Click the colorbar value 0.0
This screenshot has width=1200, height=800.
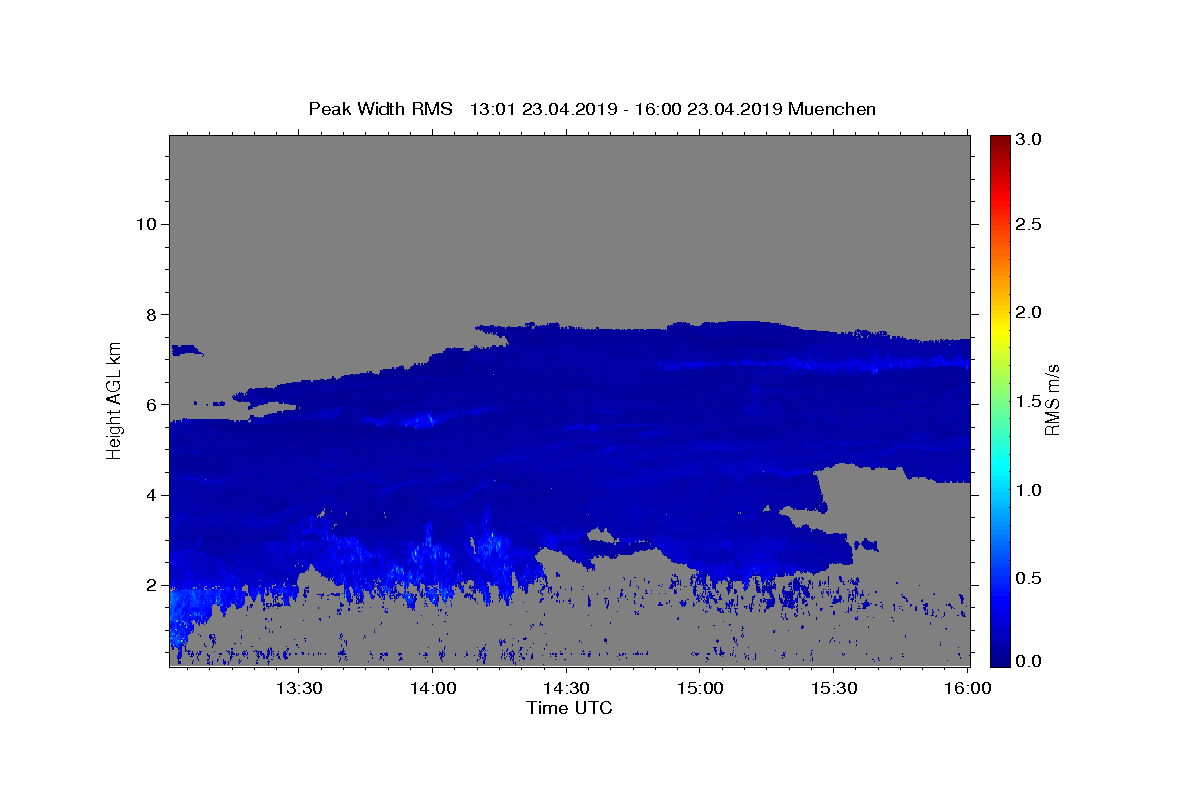click(x=1030, y=661)
